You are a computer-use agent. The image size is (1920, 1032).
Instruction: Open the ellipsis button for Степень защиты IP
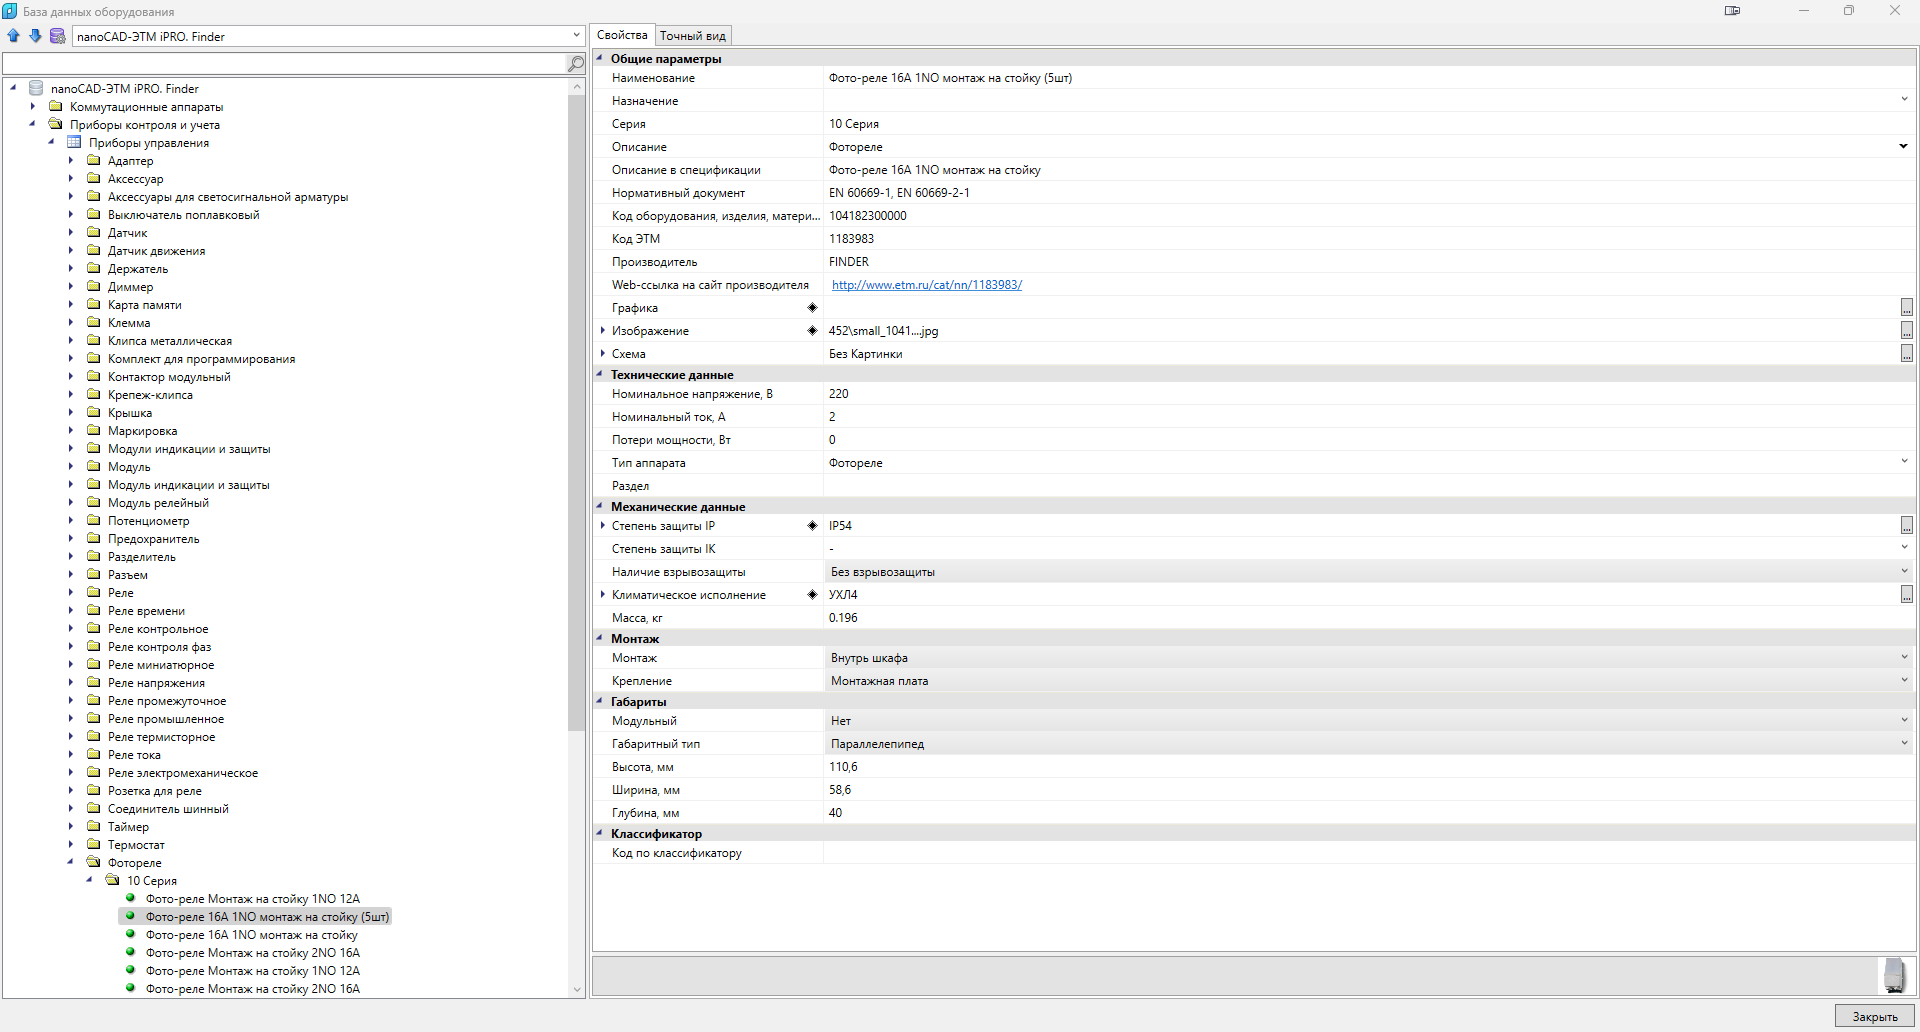pyautogui.click(x=1906, y=526)
